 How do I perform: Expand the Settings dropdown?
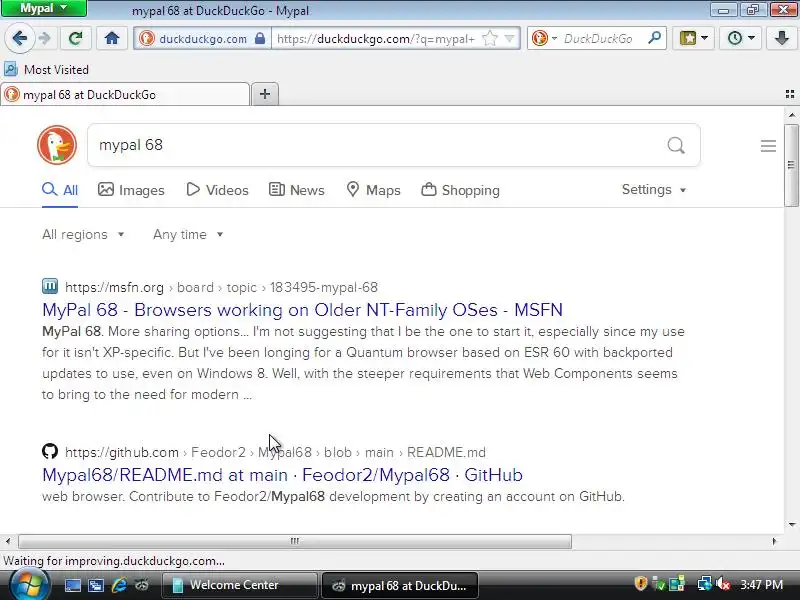pyautogui.click(x=654, y=190)
